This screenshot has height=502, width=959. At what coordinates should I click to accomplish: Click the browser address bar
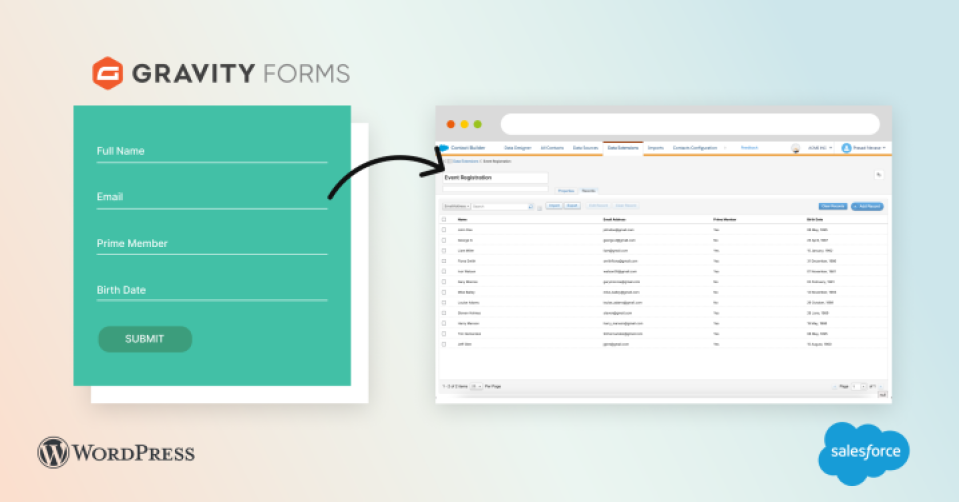[x=690, y=124]
